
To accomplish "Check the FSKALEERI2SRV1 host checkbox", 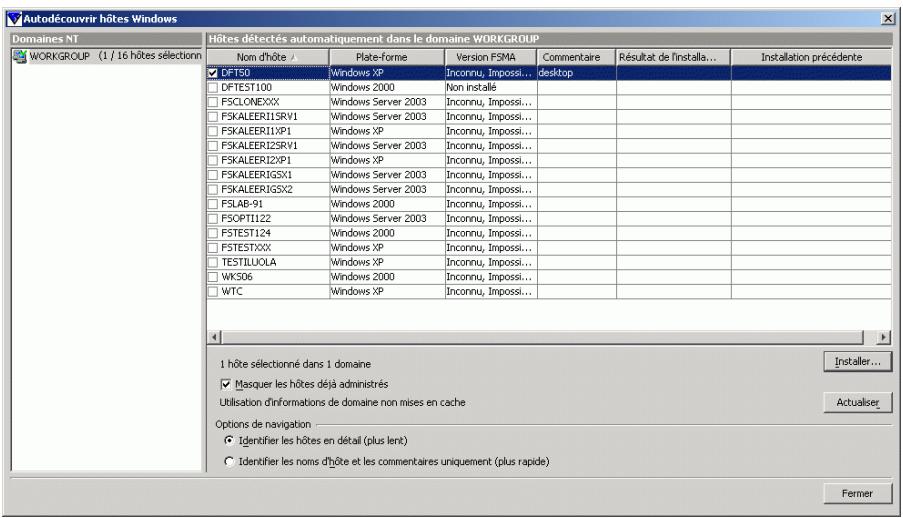I will tap(213, 146).
